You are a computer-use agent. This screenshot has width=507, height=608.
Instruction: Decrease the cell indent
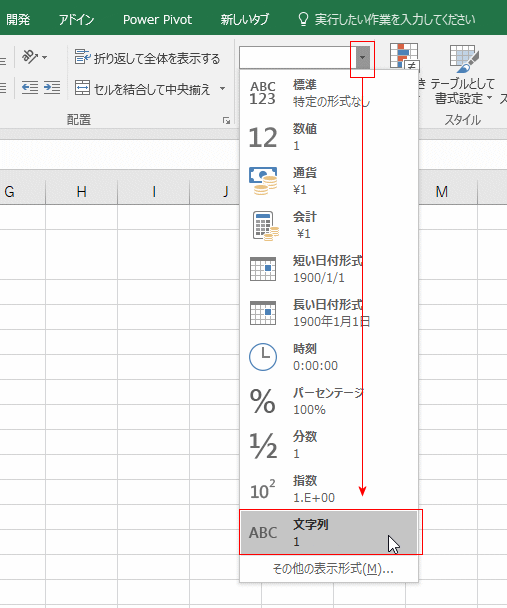(29, 88)
